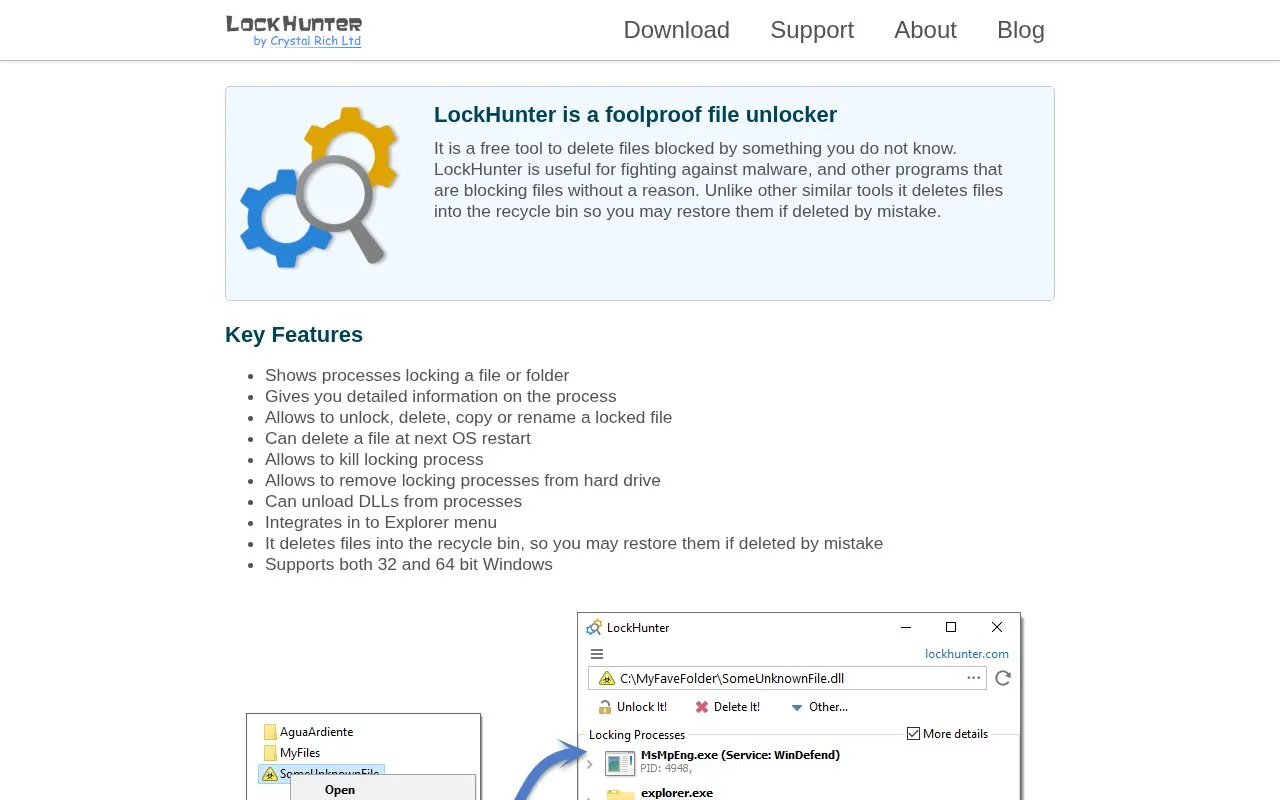This screenshot has height=800, width=1280.
Task: Follow the lockhunter.com link in the window
Action: point(967,654)
